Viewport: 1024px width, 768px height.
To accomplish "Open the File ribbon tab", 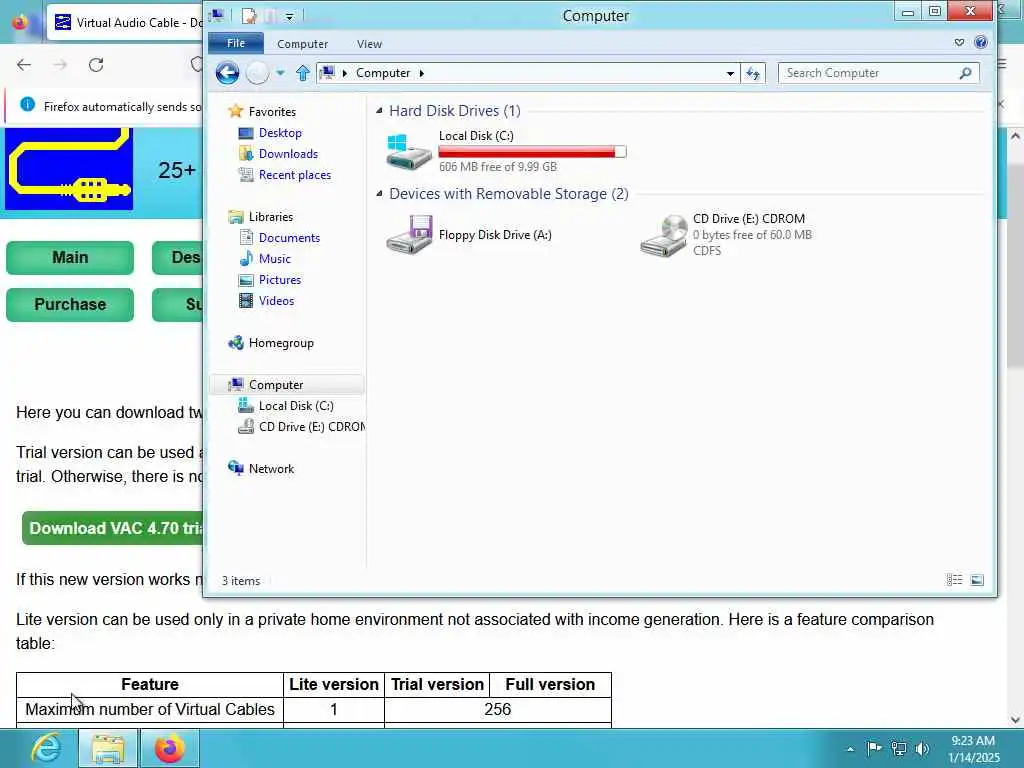I will tap(236, 43).
